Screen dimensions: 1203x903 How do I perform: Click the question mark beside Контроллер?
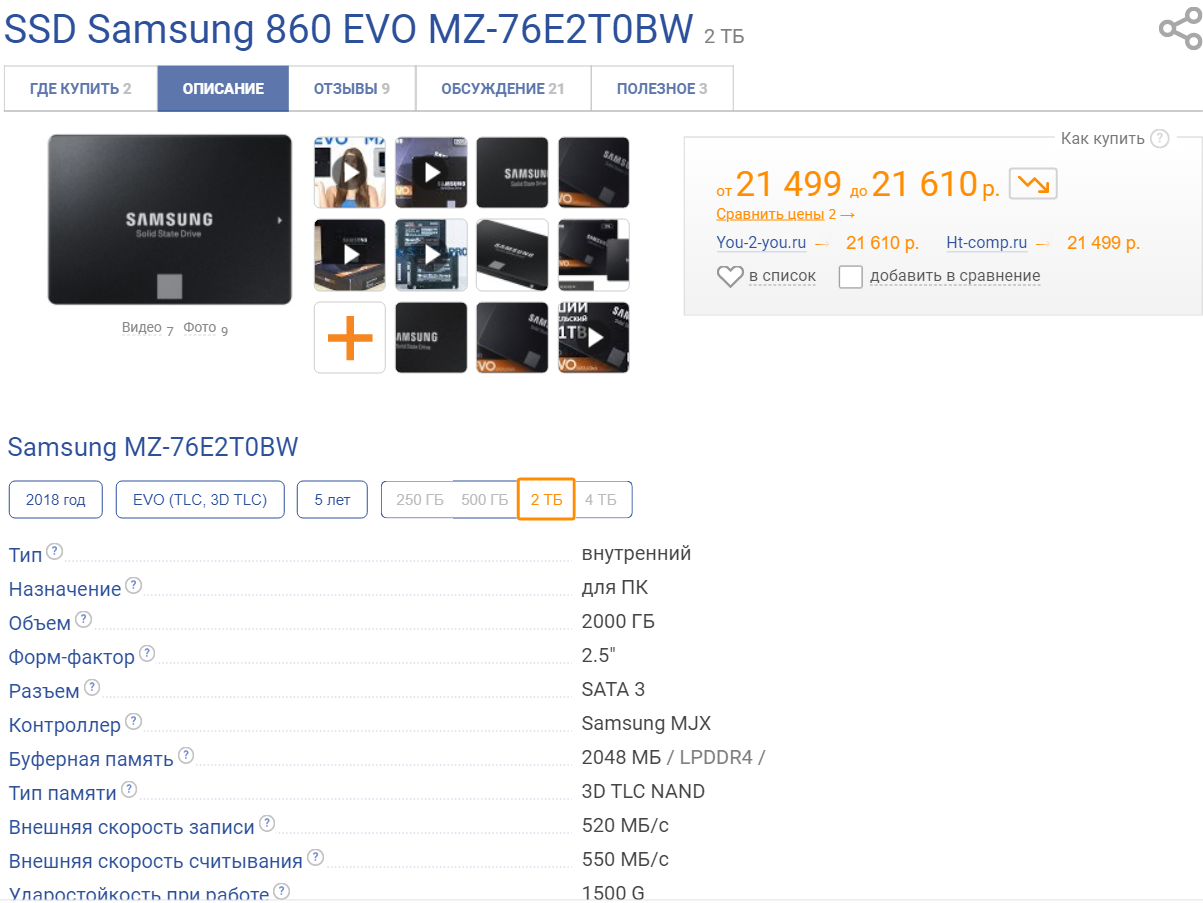point(133,722)
